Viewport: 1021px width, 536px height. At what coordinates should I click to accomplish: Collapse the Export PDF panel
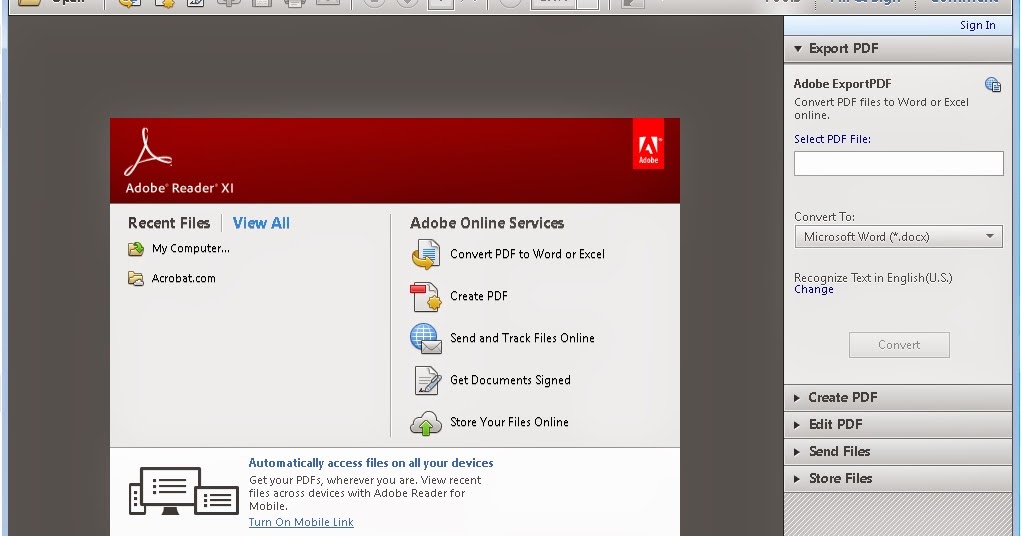click(x=898, y=49)
